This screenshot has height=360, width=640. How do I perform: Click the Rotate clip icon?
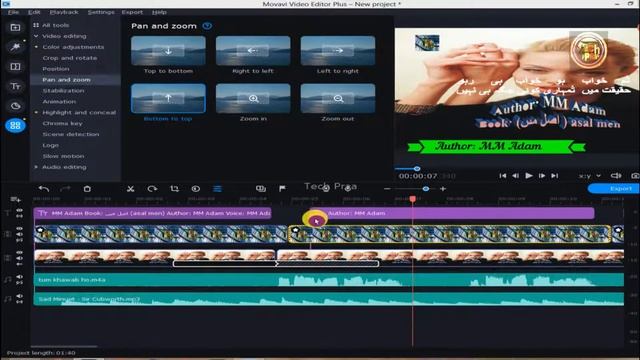click(x=152, y=189)
